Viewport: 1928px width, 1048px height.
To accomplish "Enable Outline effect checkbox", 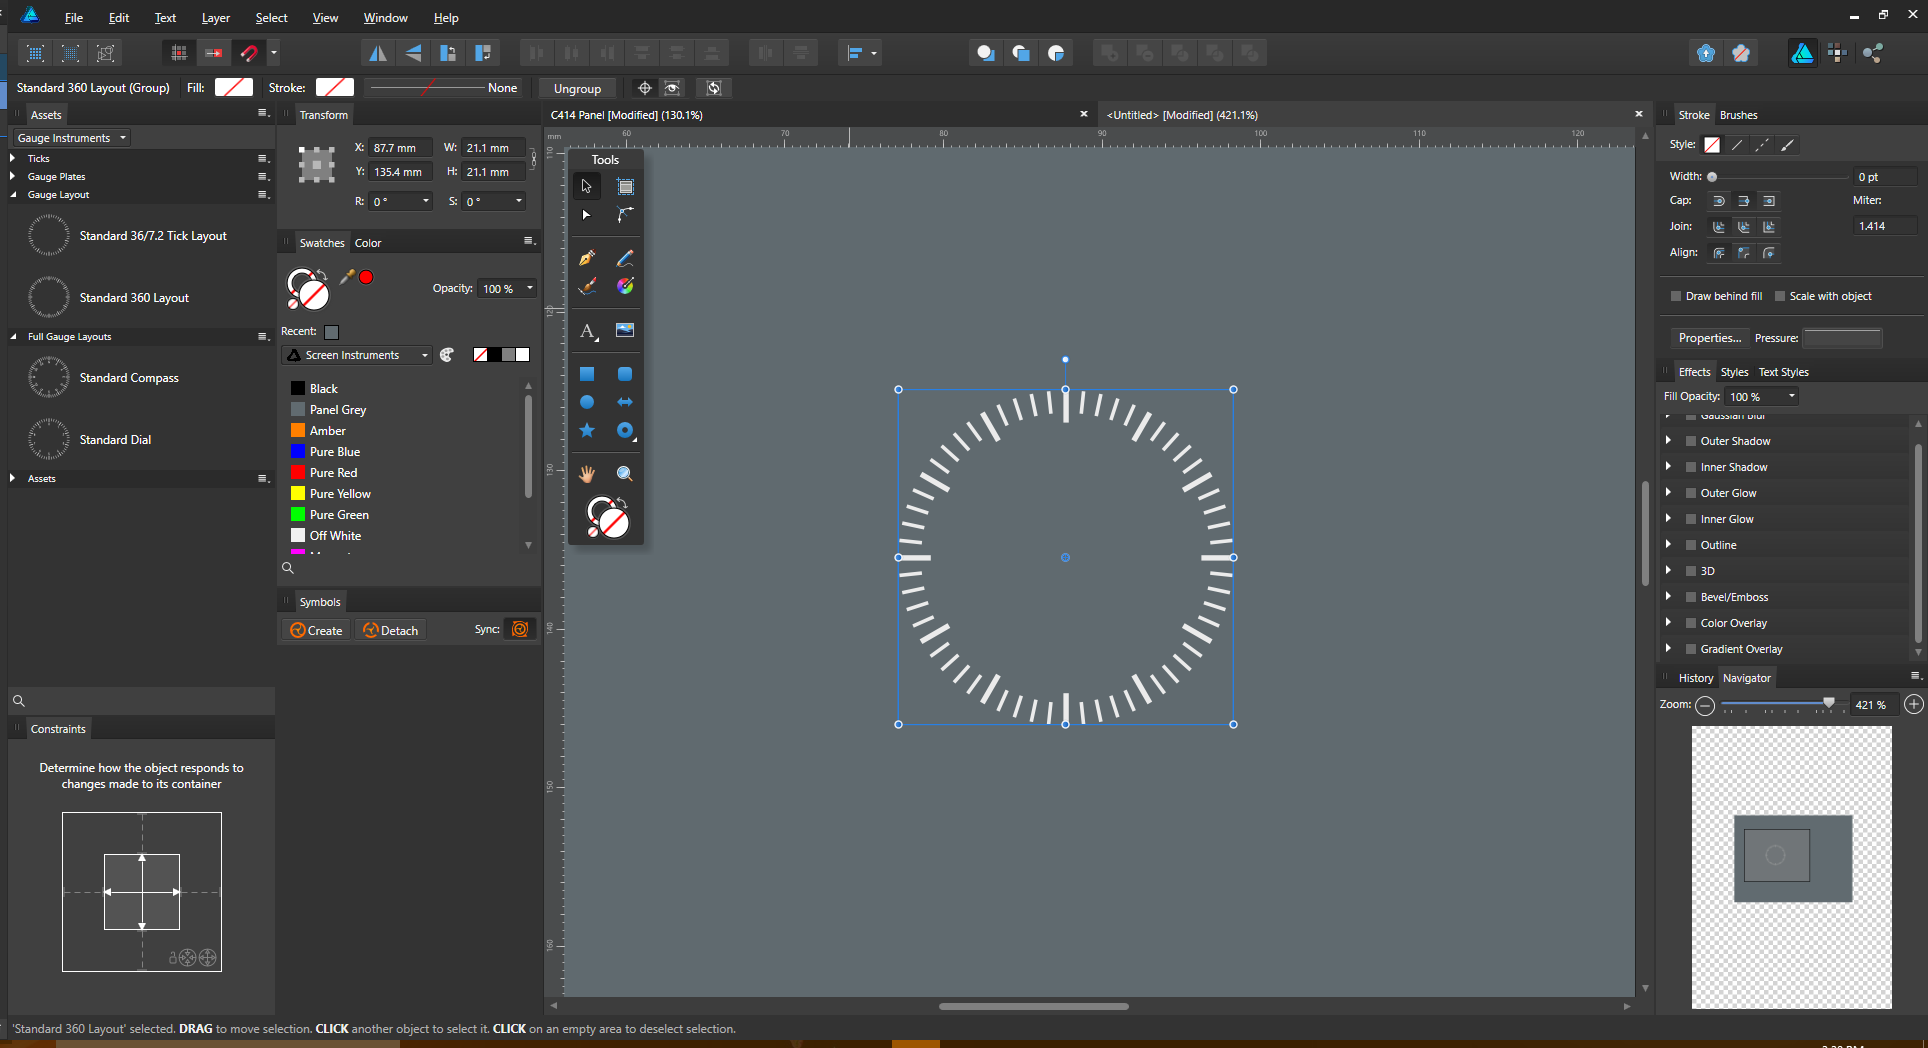I will click(x=1691, y=545).
